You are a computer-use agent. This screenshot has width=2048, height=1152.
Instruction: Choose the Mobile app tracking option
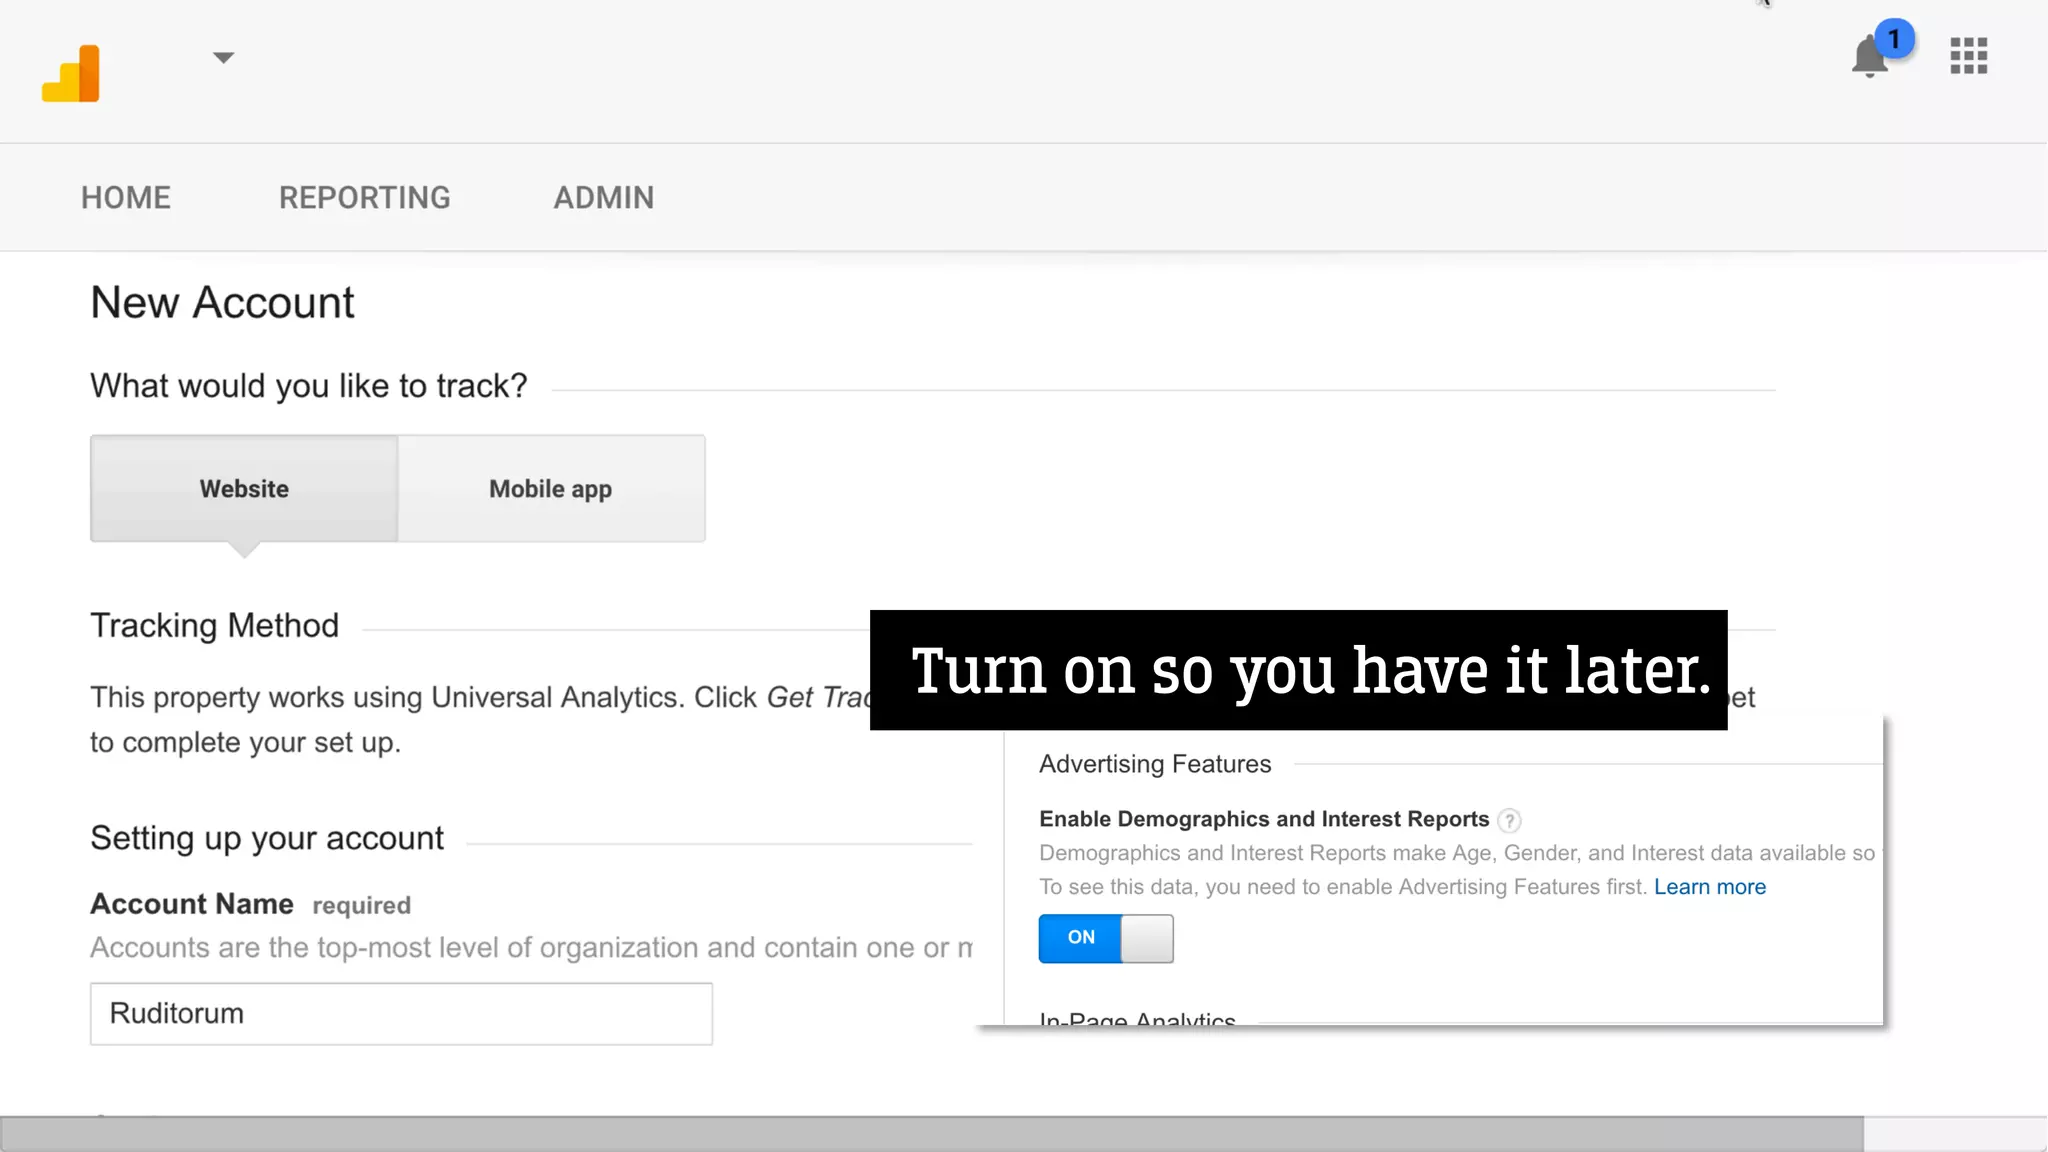pyautogui.click(x=551, y=489)
